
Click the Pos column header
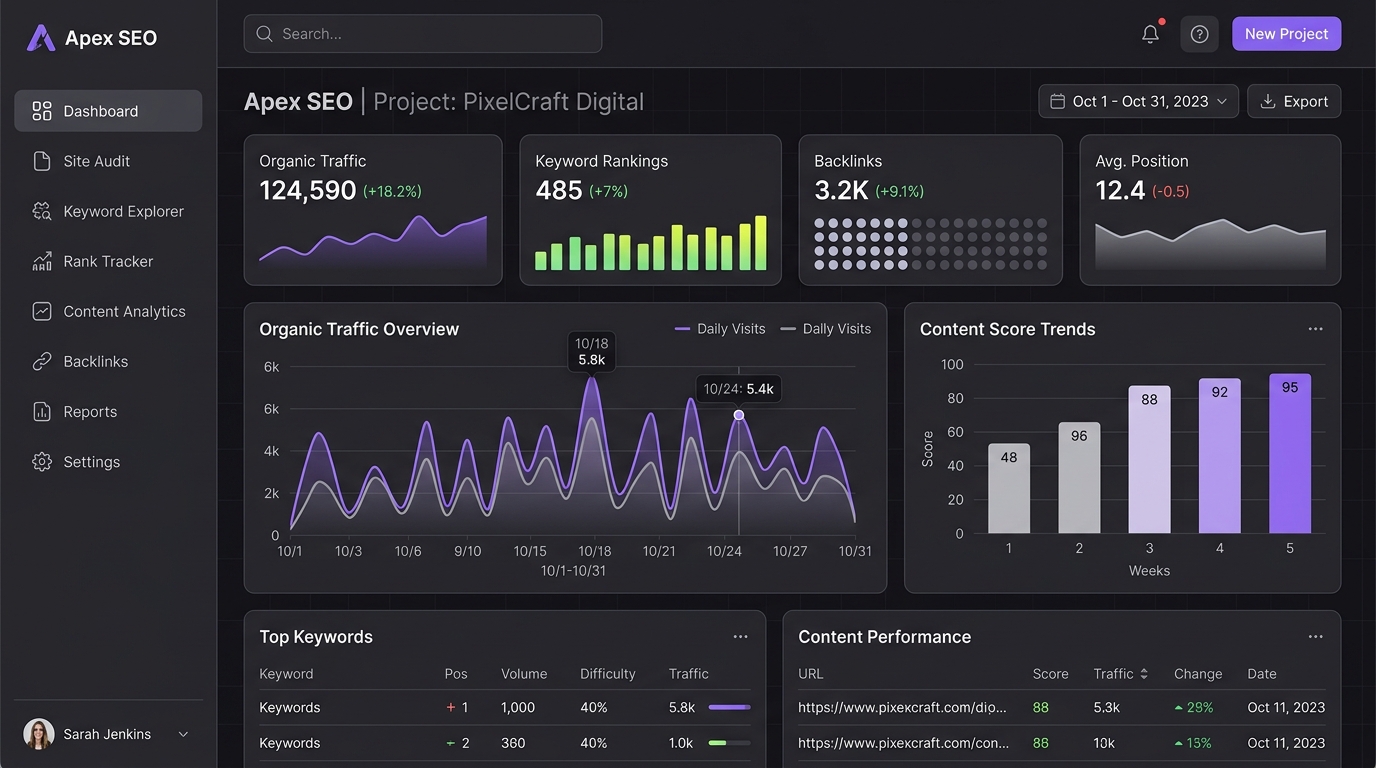click(456, 674)
